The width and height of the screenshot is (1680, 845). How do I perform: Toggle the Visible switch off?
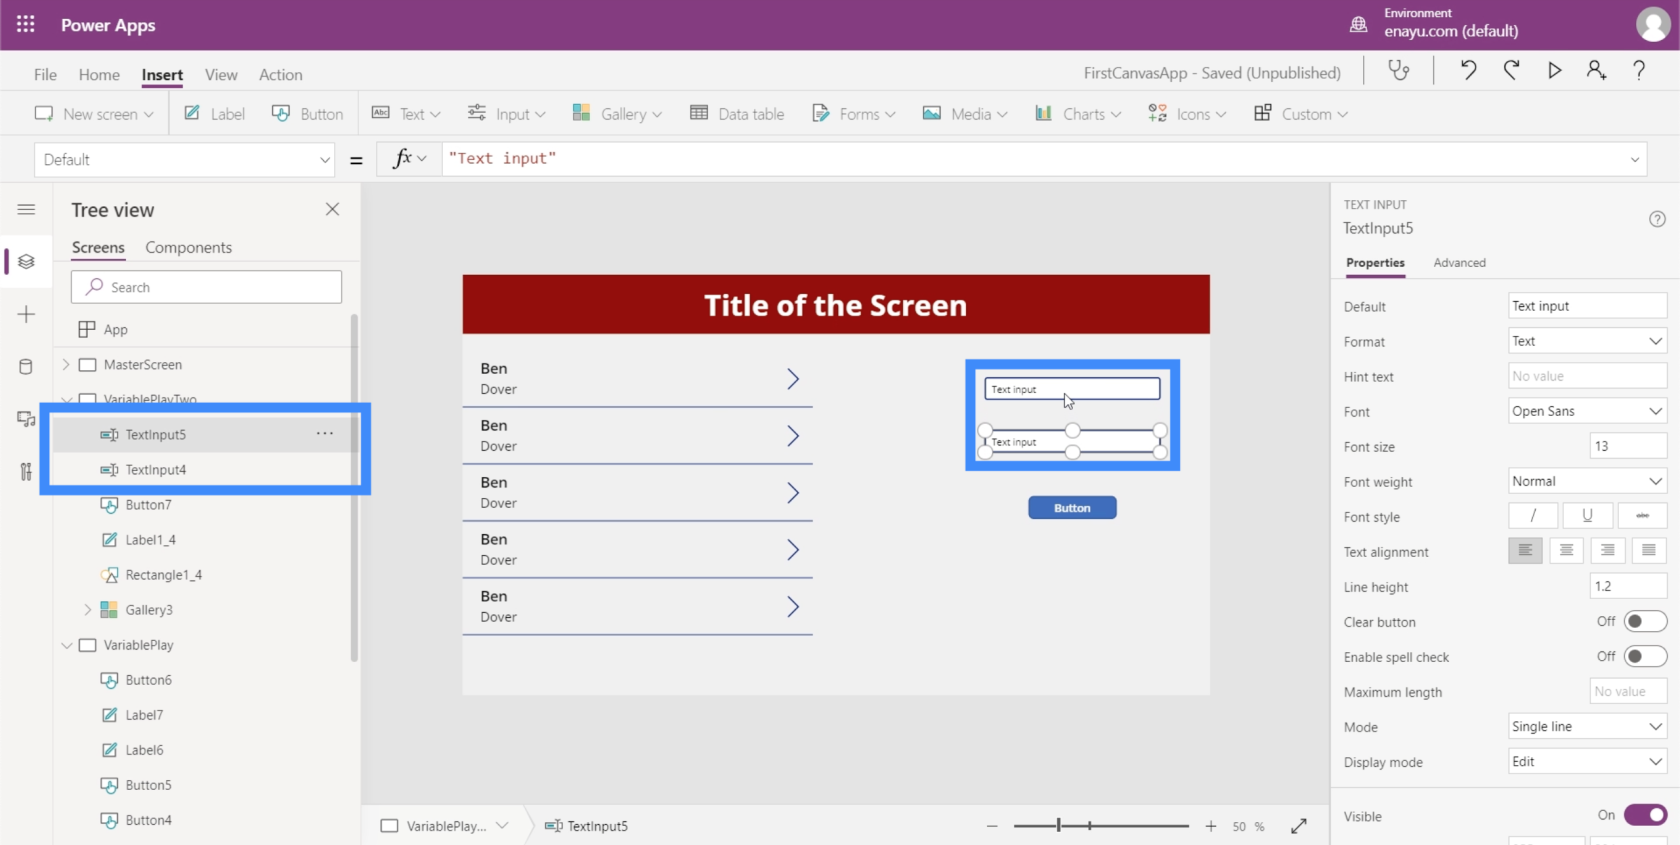click(x=1645, y=815)
